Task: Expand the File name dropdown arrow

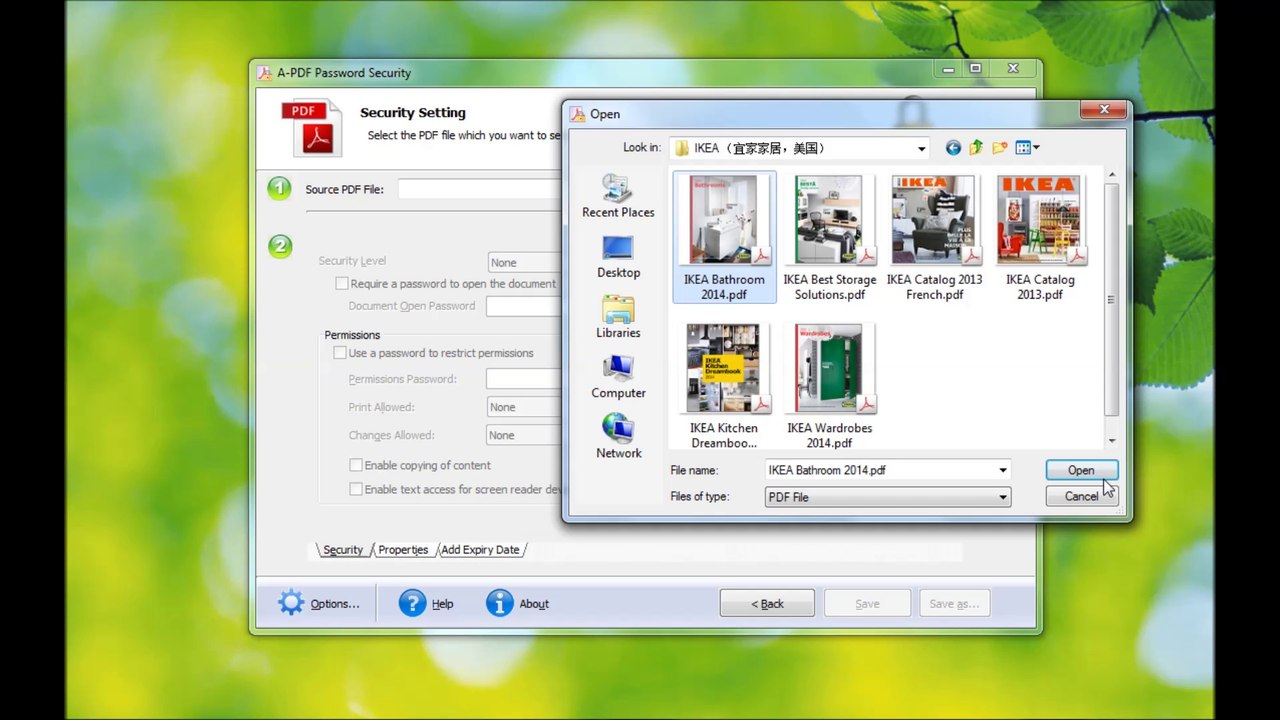Action: pyautogui.click(x=1002, y=470)
